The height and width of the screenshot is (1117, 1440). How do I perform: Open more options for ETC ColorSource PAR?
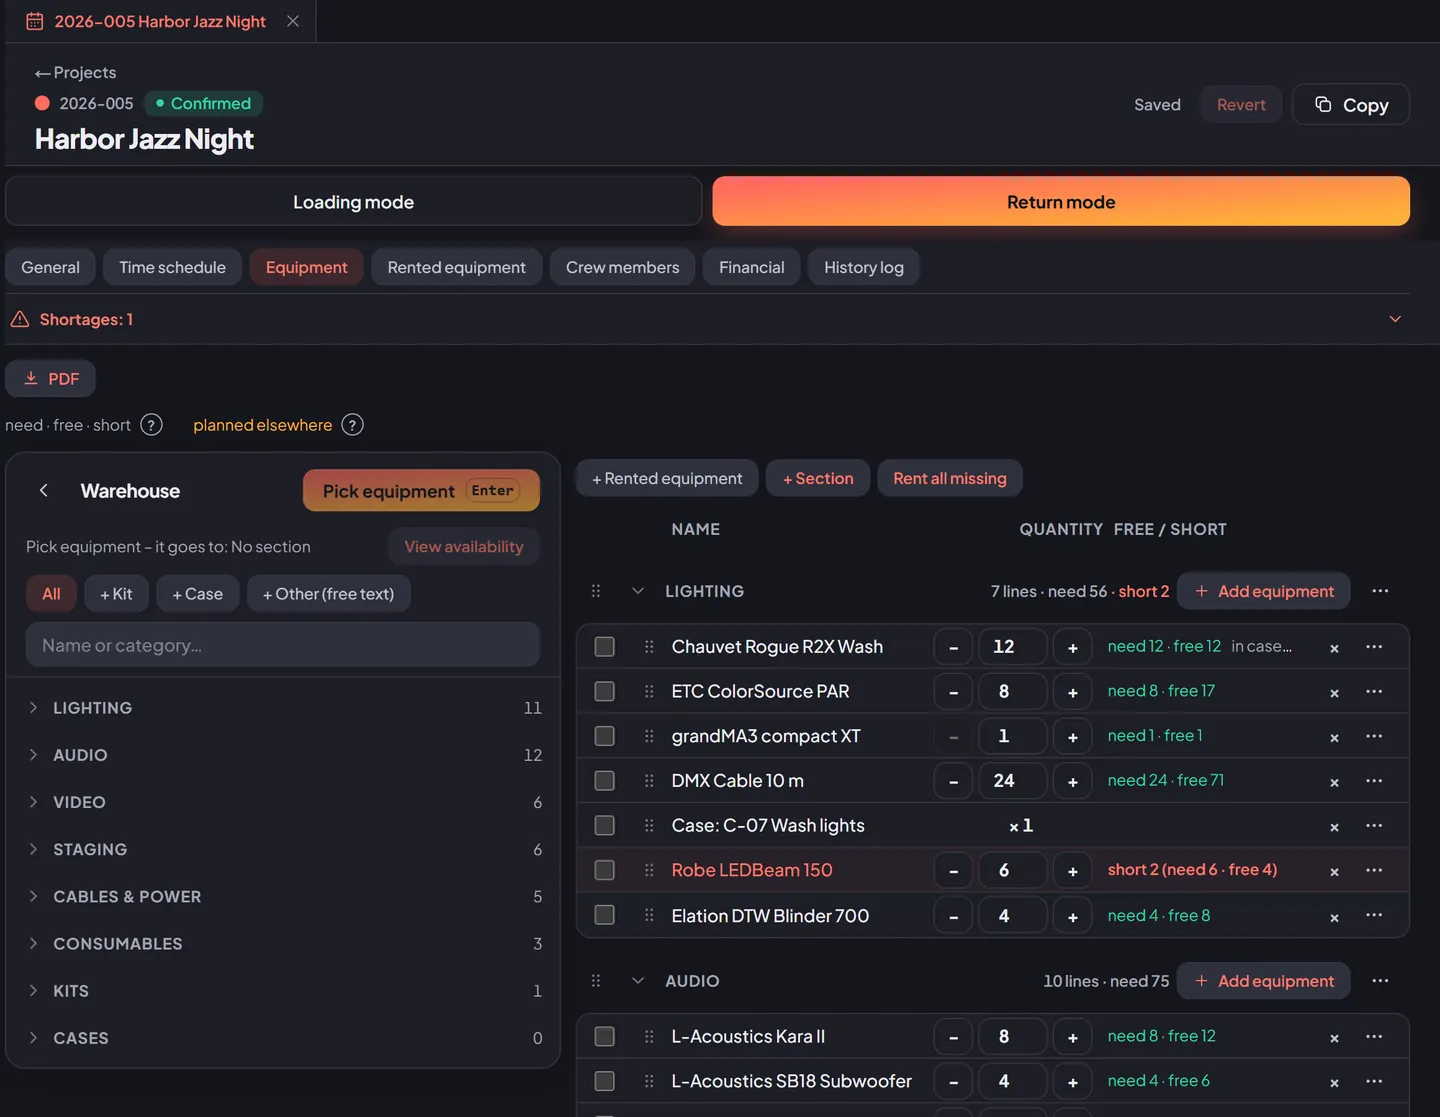1374,691
